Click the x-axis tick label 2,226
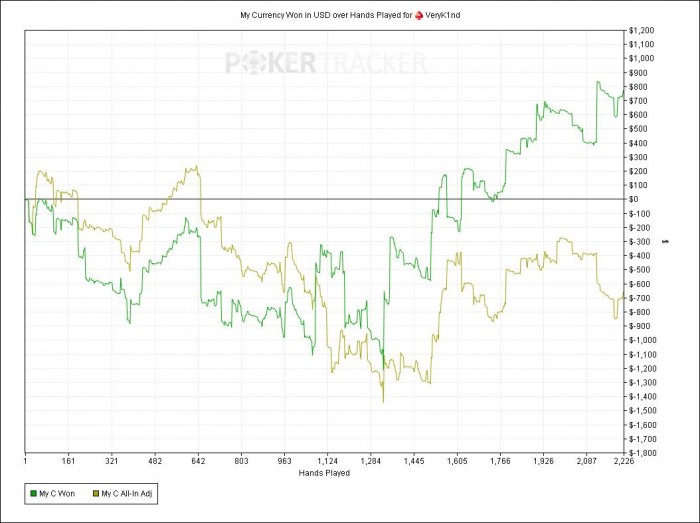Screen dimensions: 700x523 point(624,461)
